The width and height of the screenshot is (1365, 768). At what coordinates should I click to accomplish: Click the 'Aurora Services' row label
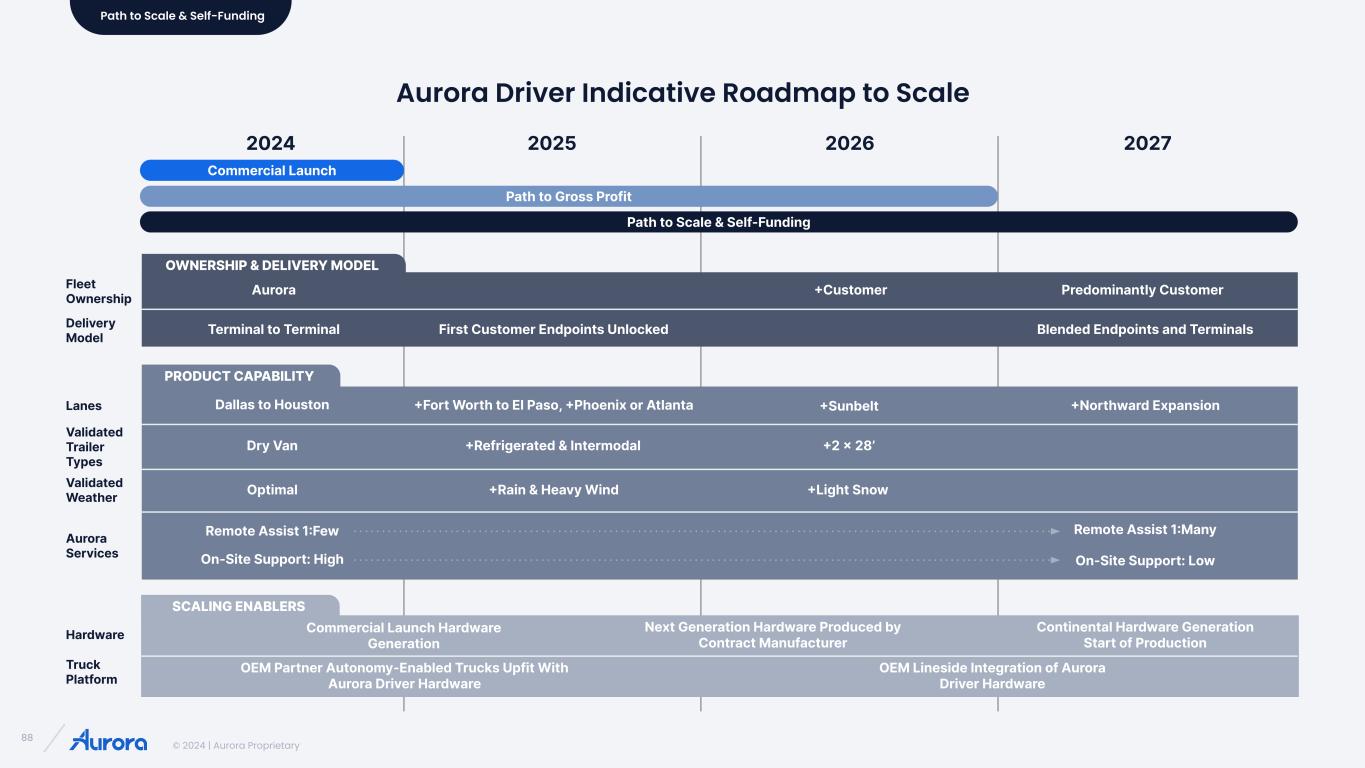(x=92, y=546)
